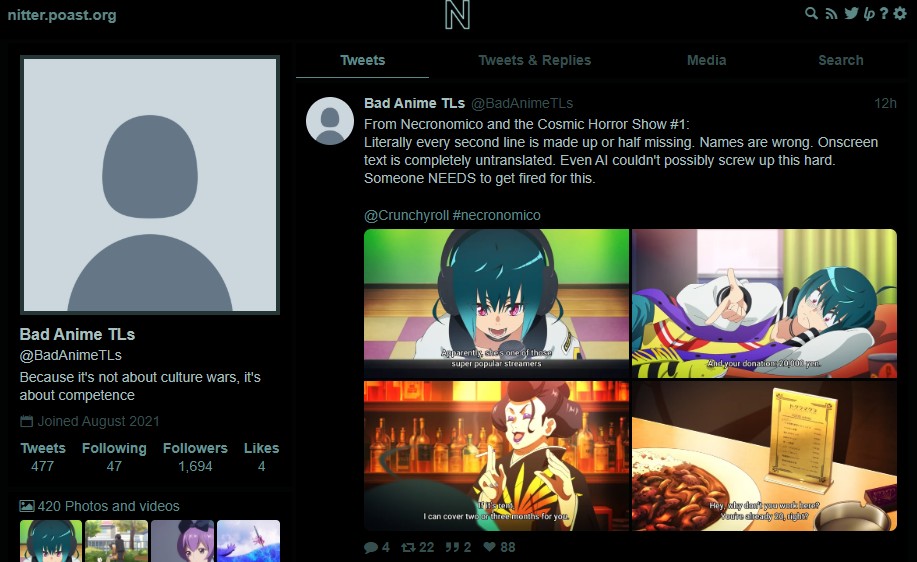Click the Followers label in profile stats
917x562 pixels.
(195, 448)
